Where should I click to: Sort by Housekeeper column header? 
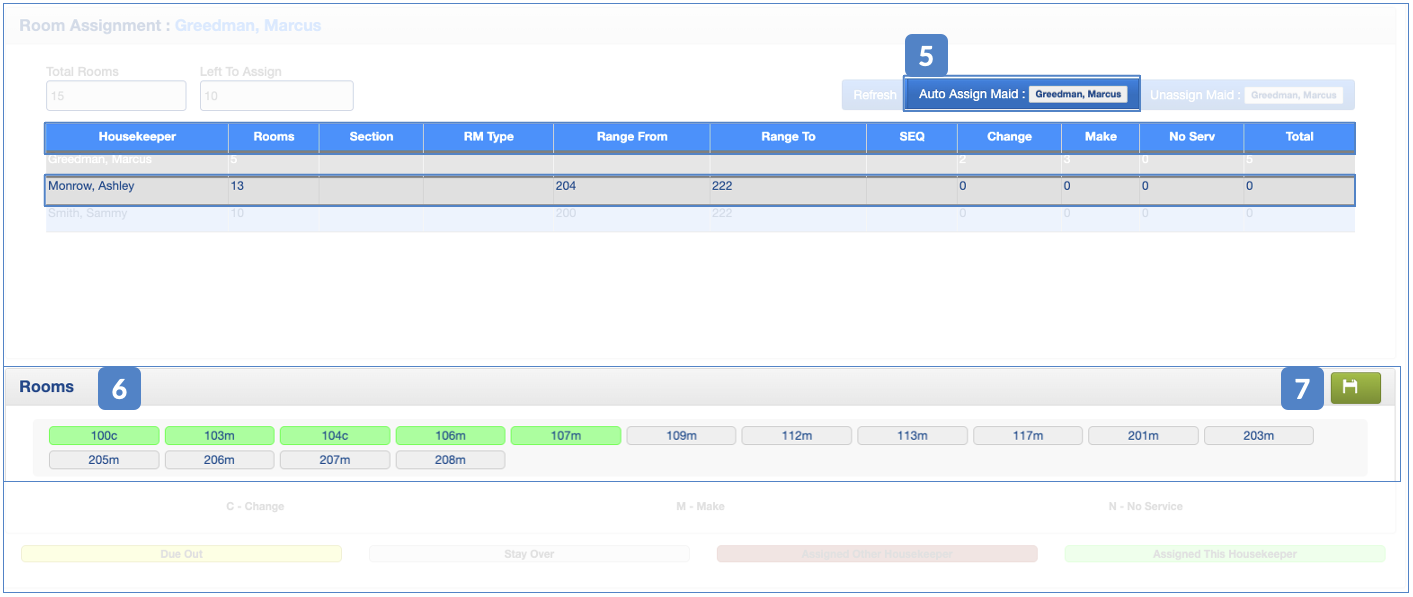coord(137,137)
